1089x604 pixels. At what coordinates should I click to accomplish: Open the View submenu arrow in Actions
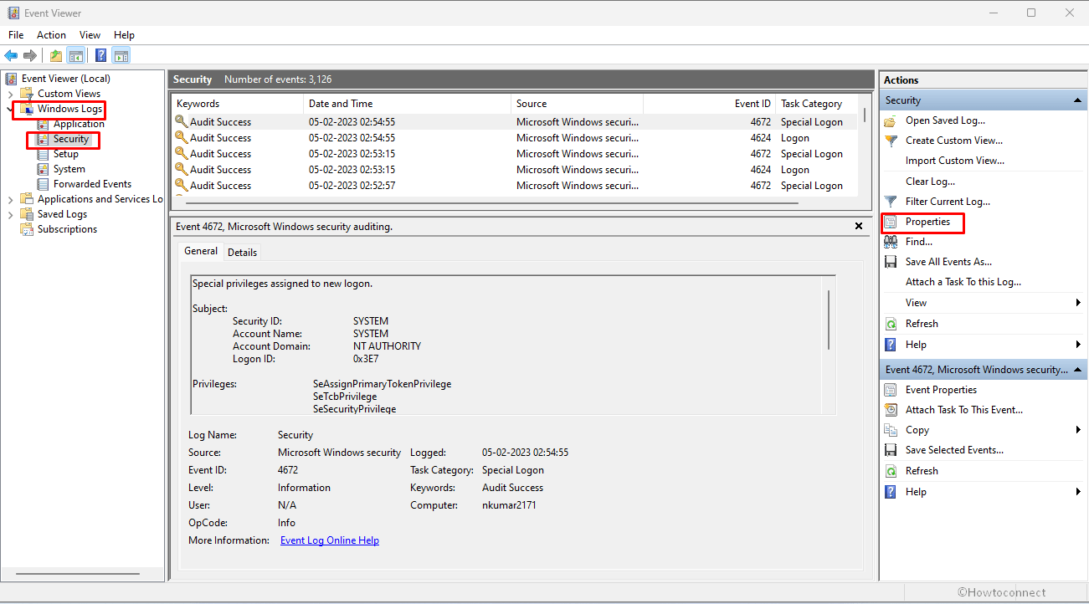(x=1078, y=303)
